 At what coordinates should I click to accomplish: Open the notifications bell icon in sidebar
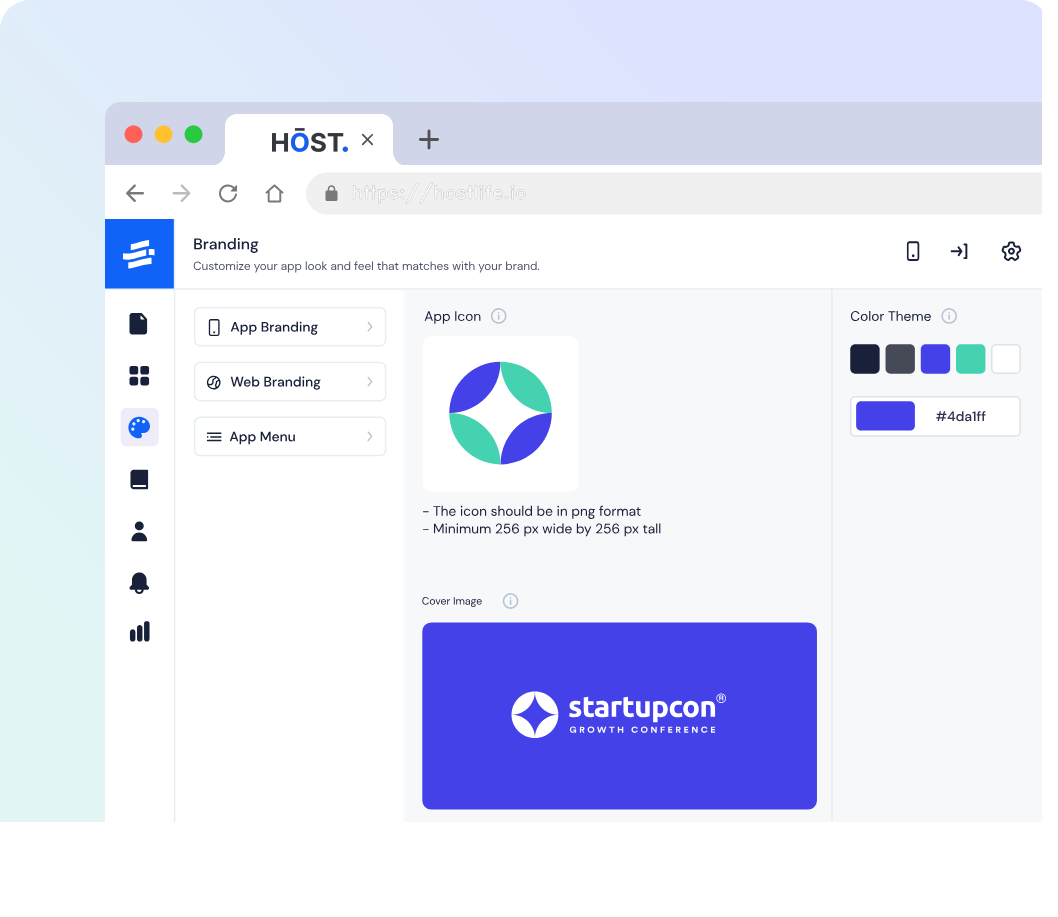[x=139, y=583]
